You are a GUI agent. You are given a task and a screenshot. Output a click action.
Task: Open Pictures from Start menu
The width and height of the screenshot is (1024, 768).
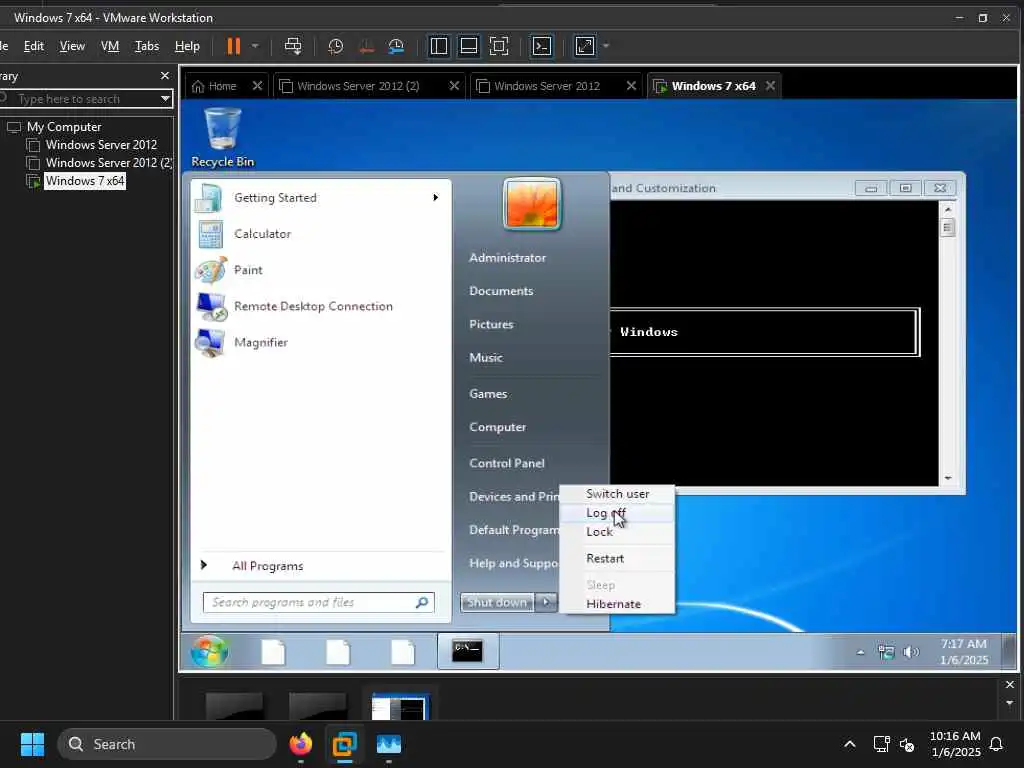pos(491,325)
